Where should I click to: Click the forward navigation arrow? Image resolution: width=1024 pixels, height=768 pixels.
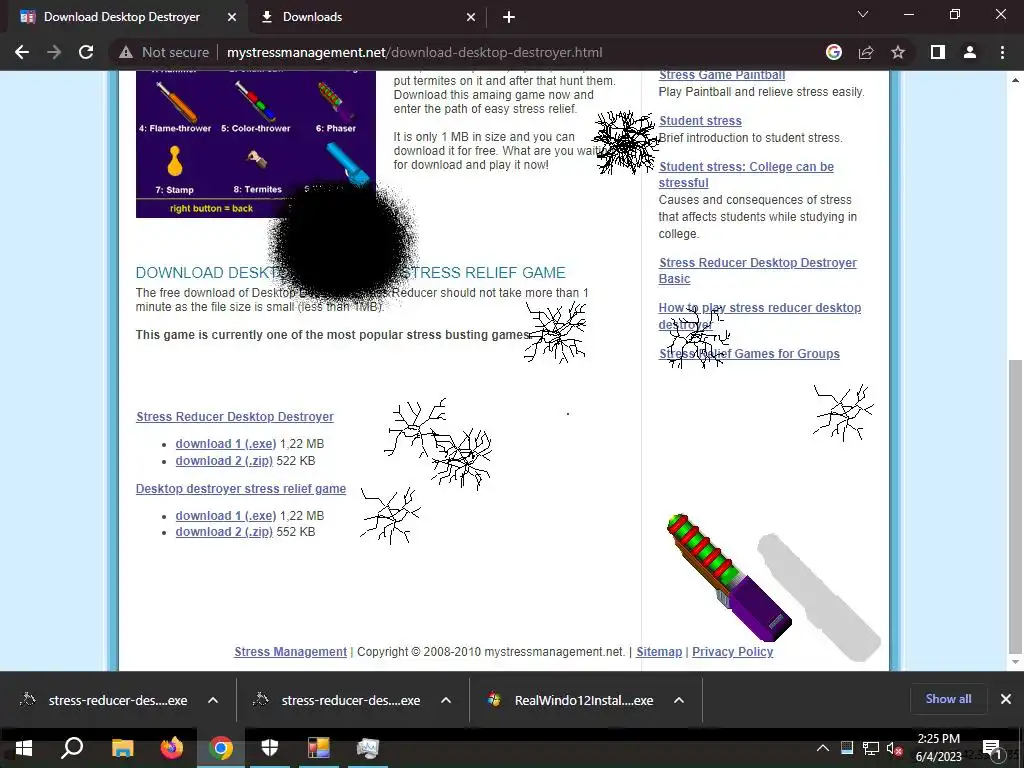point(54,52)
